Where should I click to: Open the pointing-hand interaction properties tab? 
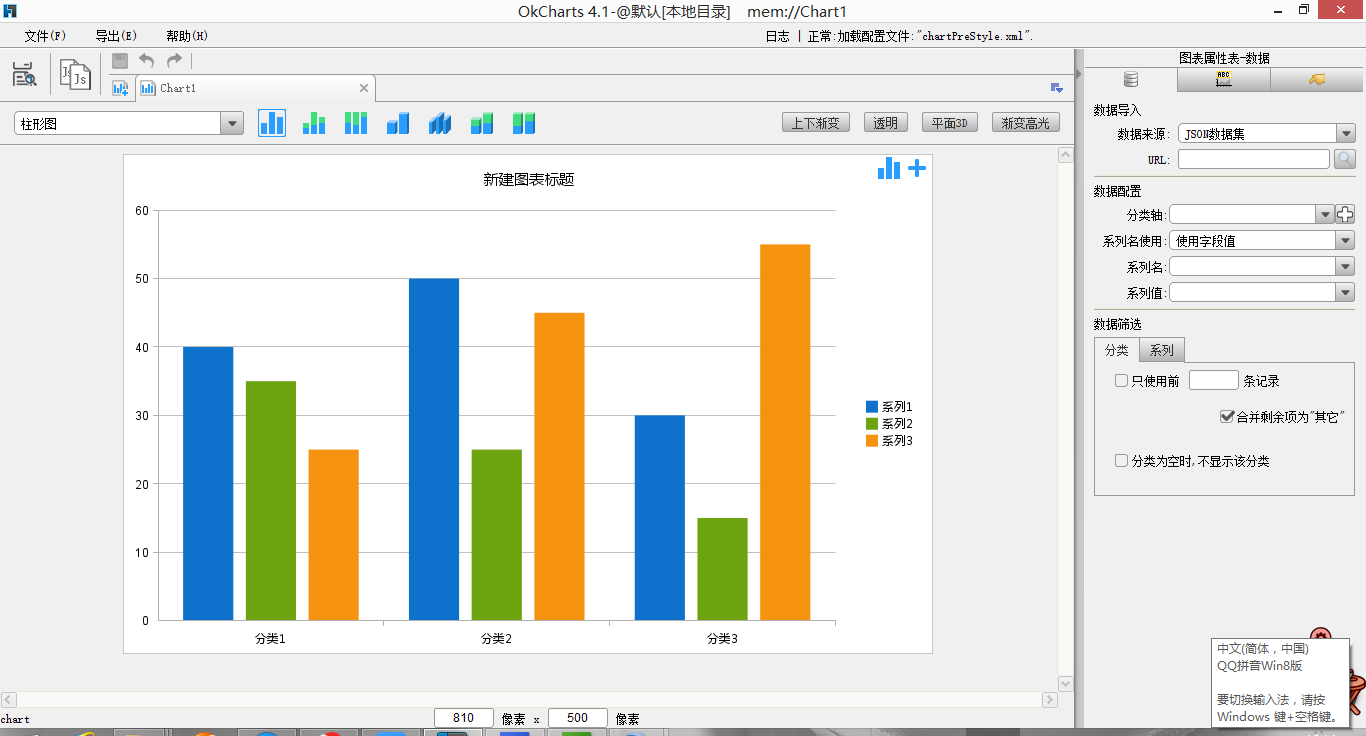(x=1317, y=80)
